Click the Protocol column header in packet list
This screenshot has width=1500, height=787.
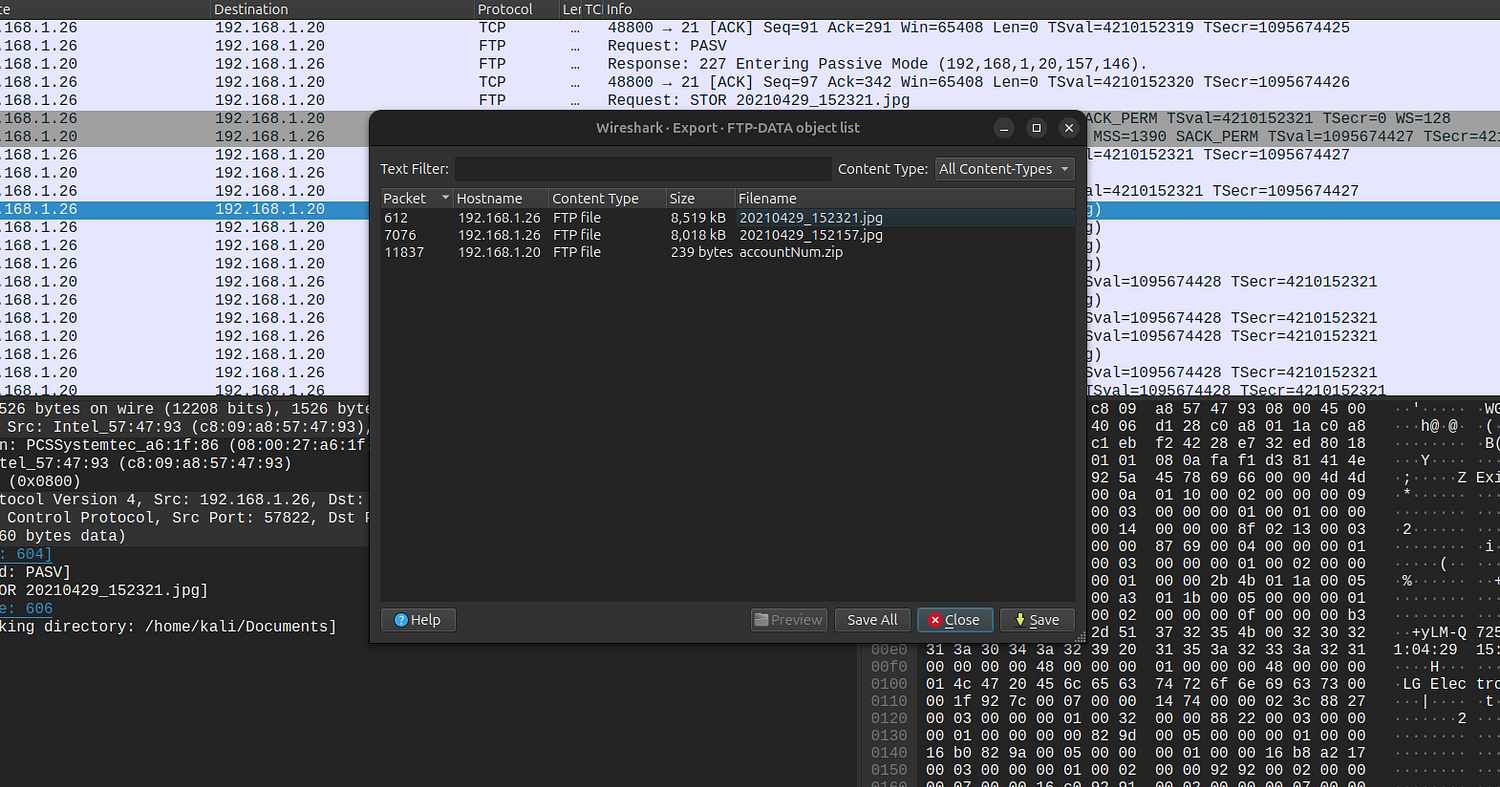coord(506,9)
